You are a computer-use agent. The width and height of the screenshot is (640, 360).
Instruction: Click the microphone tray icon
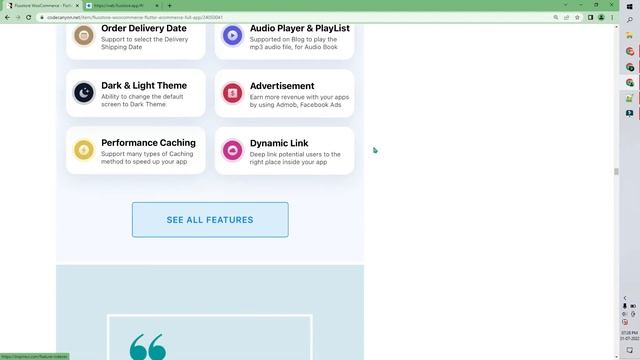coord(625,306)
